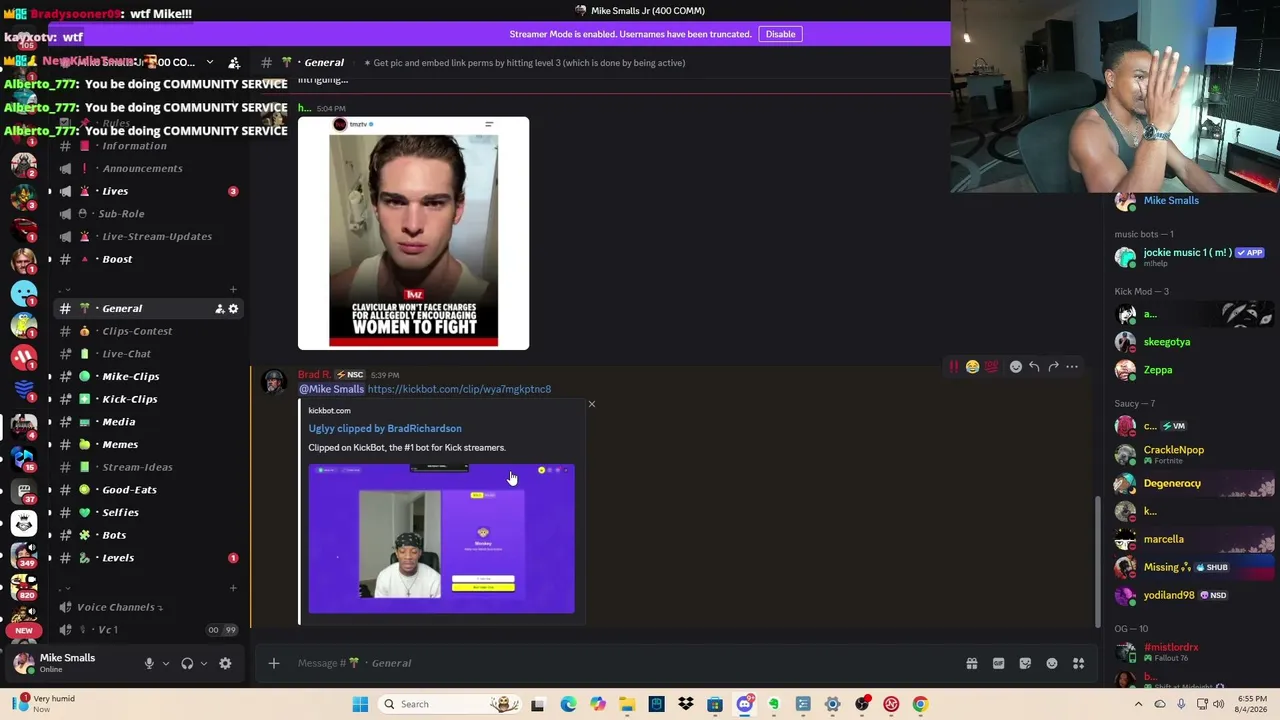
Task: Open the Boost channel
Action: point(117,259)
